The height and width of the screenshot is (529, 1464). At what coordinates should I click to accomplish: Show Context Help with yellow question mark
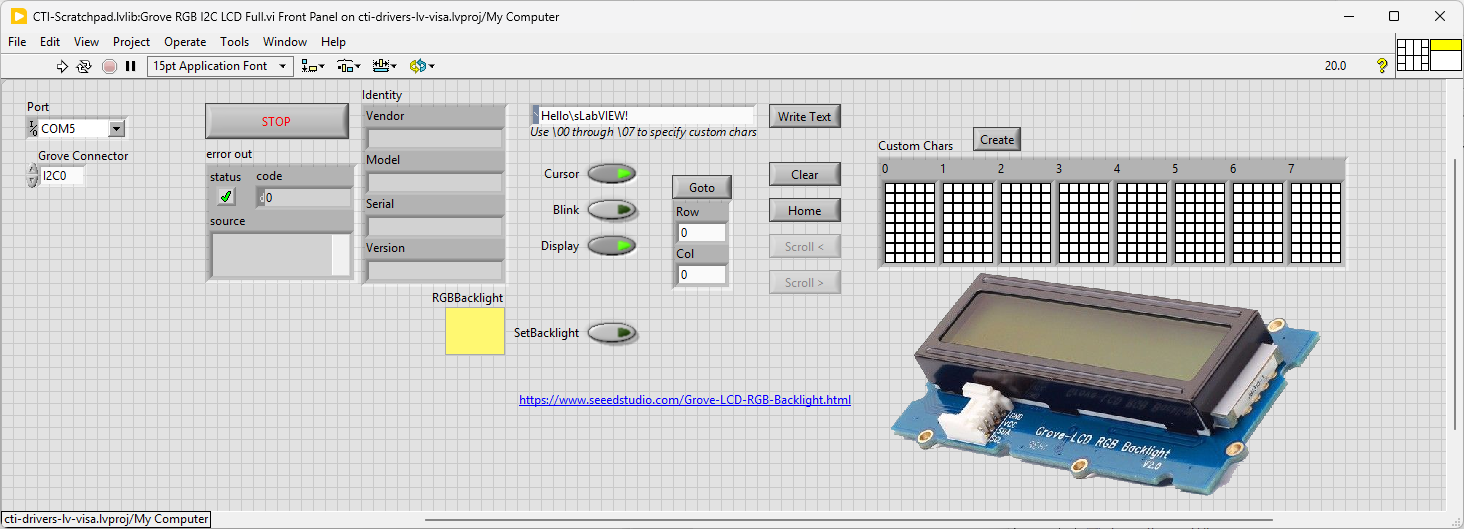[x=1382, y=66]
